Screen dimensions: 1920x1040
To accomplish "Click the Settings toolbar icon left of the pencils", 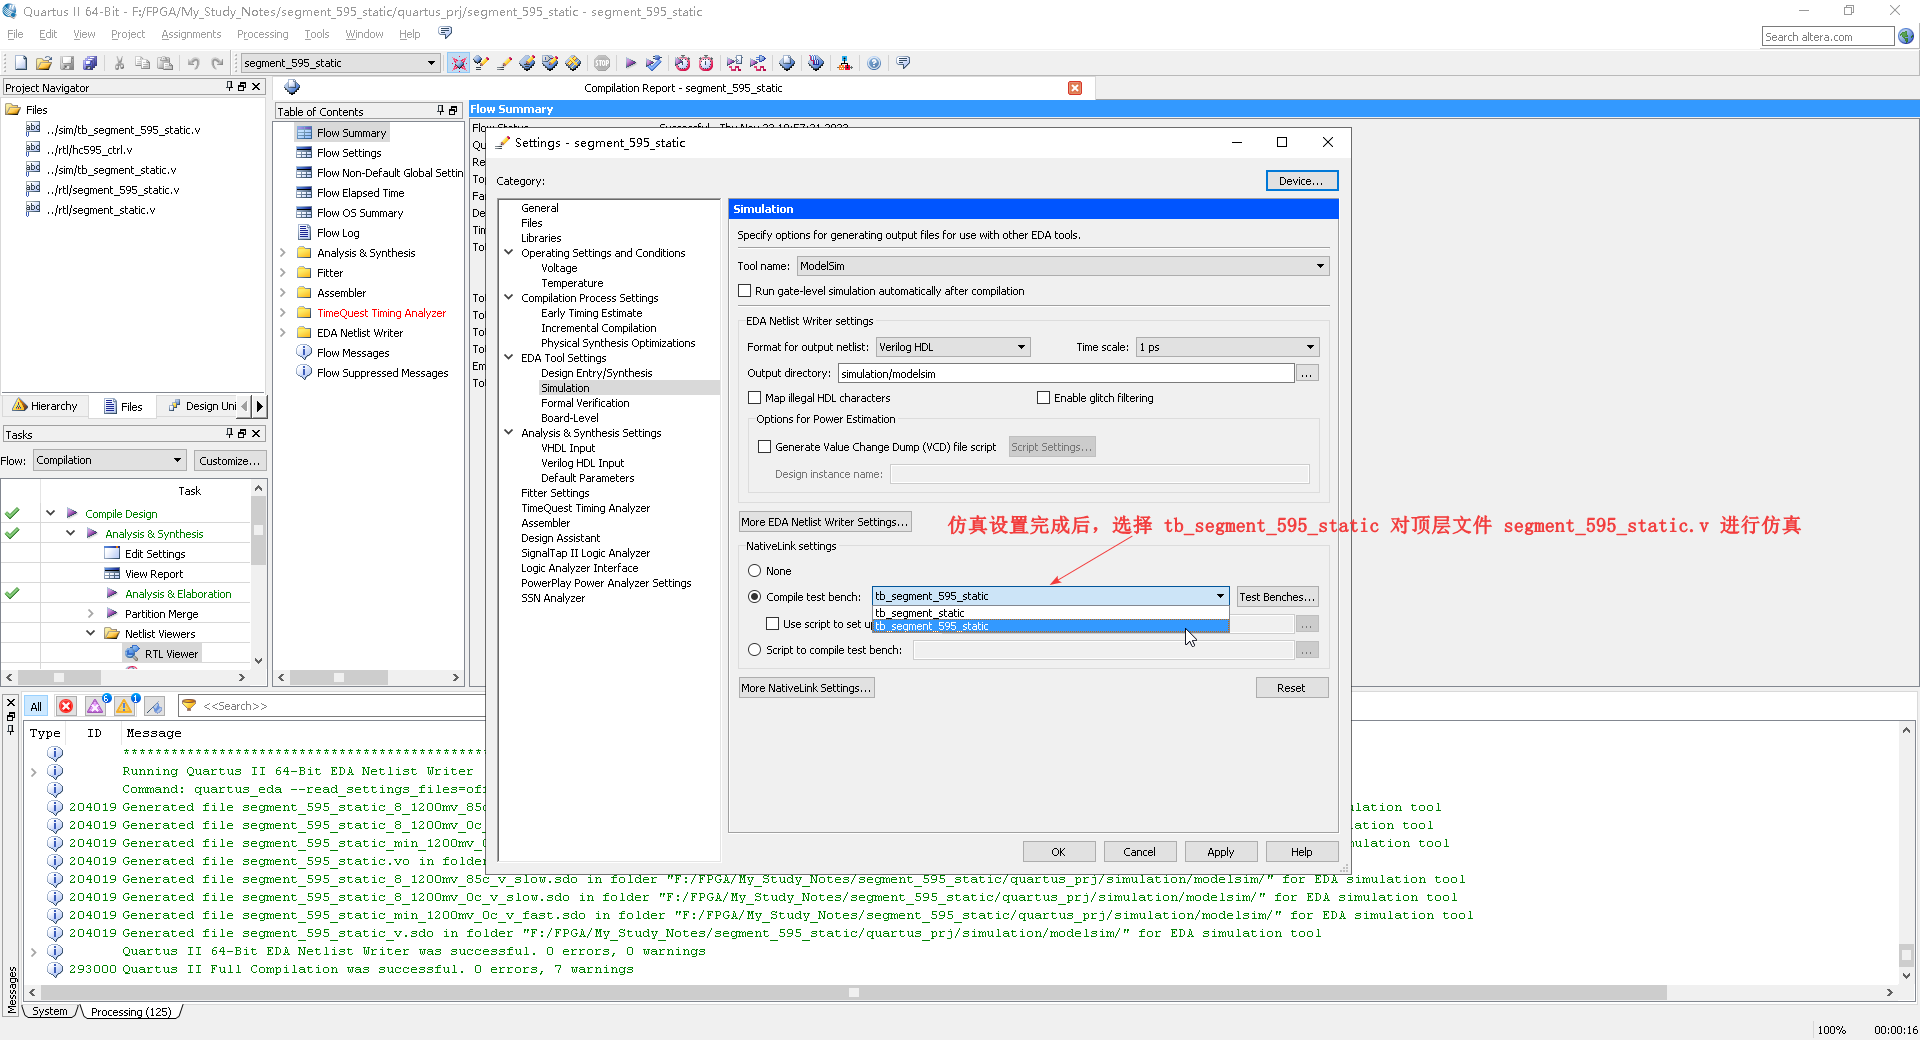I will pos(458,63).
